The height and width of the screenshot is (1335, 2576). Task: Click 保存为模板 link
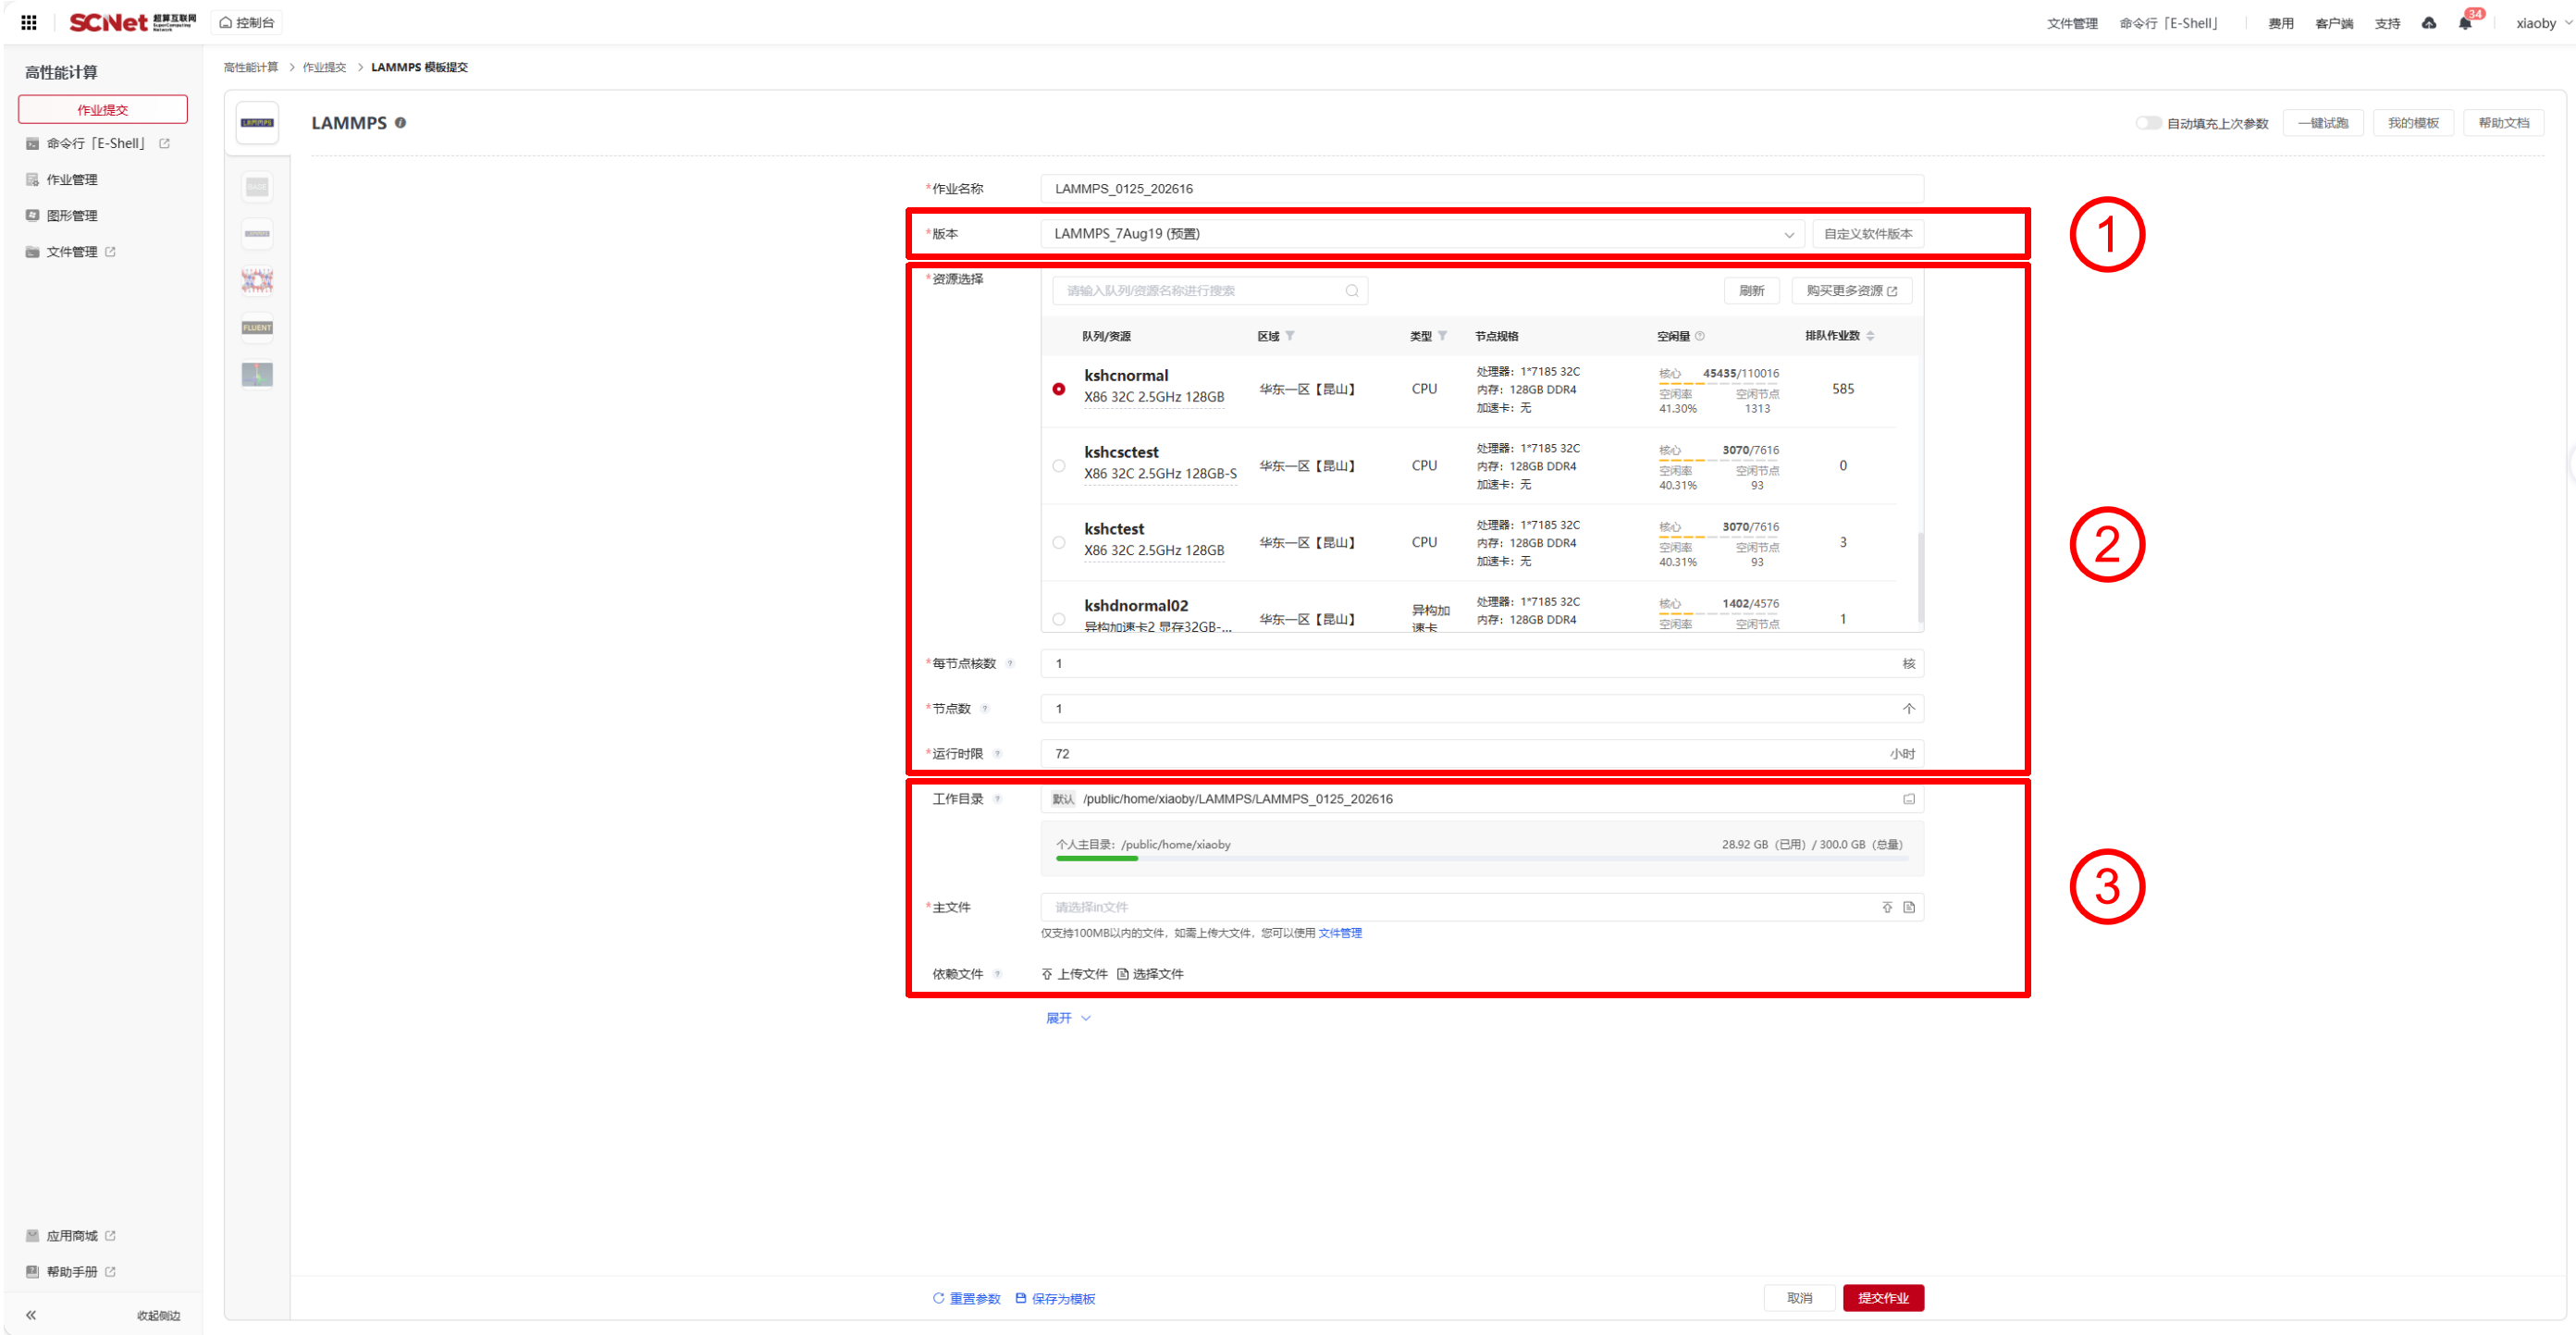(1055, 1298)
